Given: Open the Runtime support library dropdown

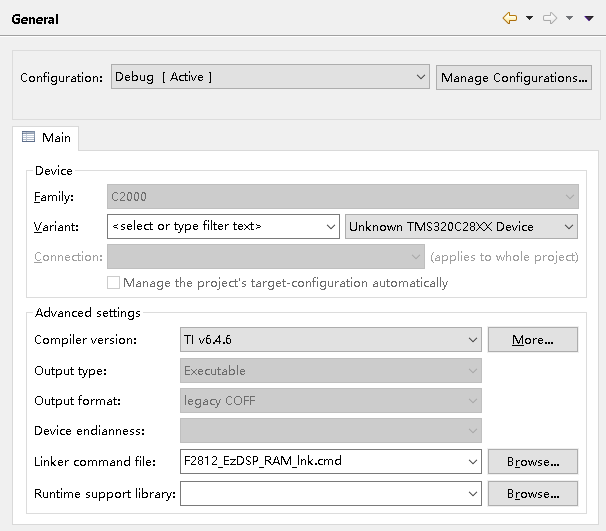Looking at the screenshot, I should 472,494.
